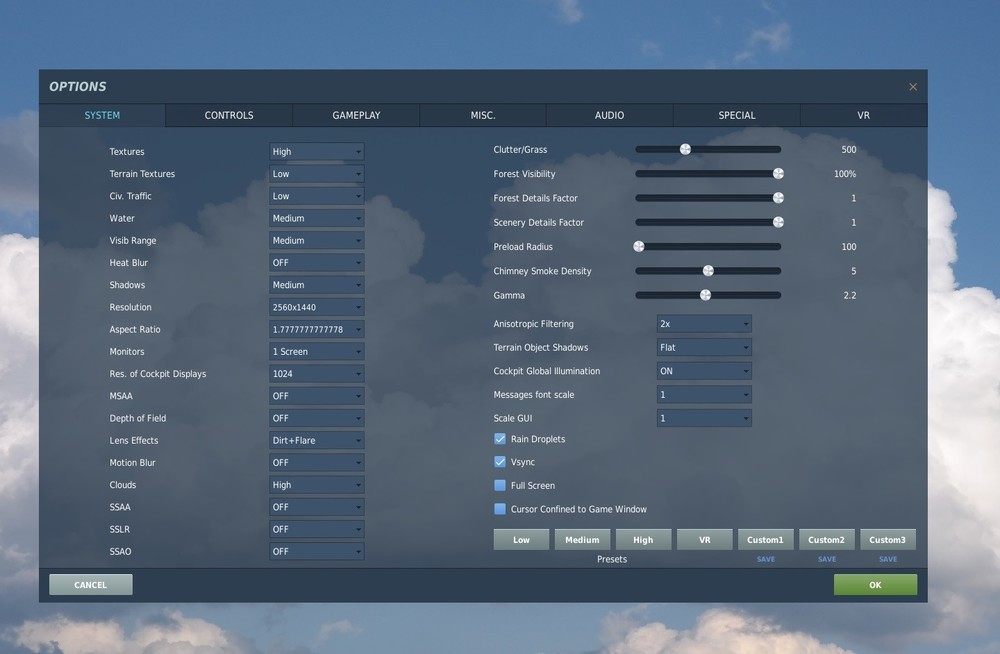Image resolution: width=1000 pixels, height=654 pixels.
Task: Apply the Medium preset
Action: click(582, 540)
